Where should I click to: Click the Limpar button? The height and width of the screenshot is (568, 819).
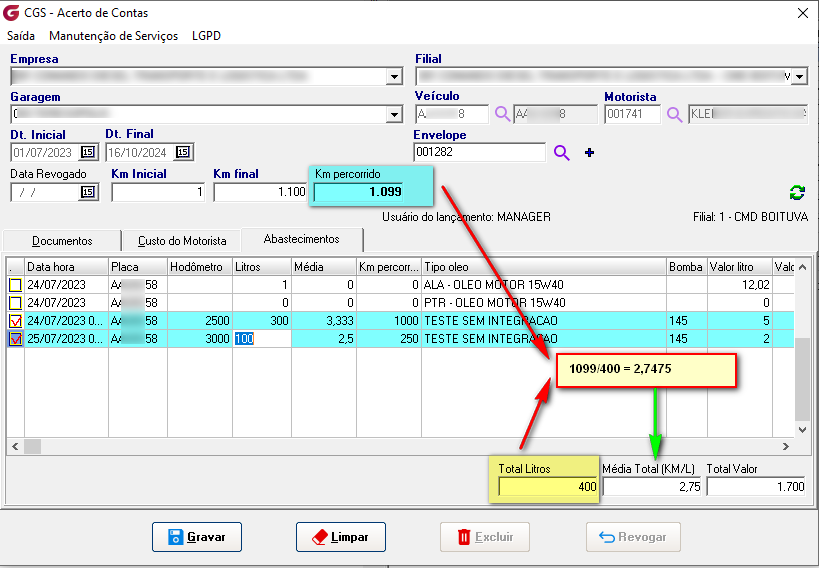pos(341,537)
